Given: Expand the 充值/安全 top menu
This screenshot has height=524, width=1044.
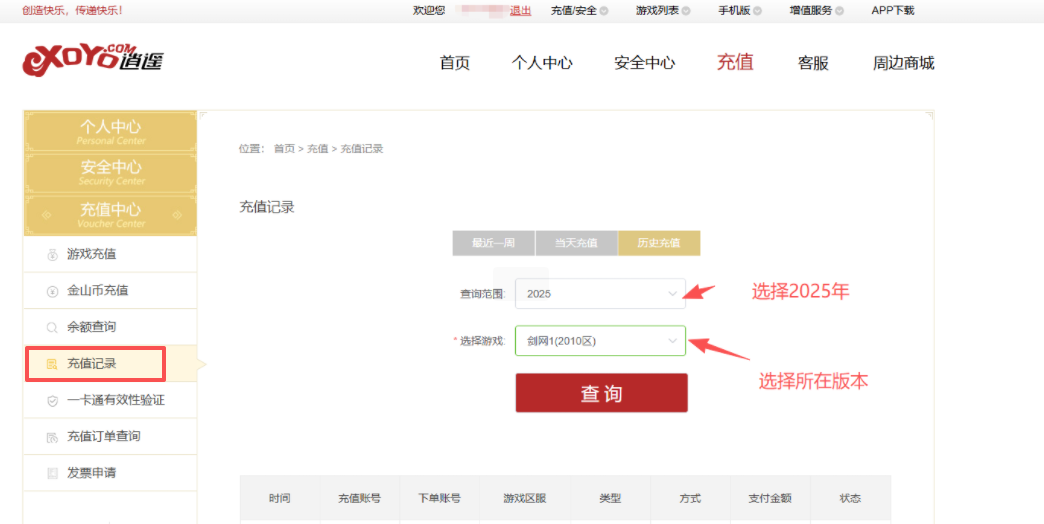Looking at the screenshot, I should click(x=579, y=11).
